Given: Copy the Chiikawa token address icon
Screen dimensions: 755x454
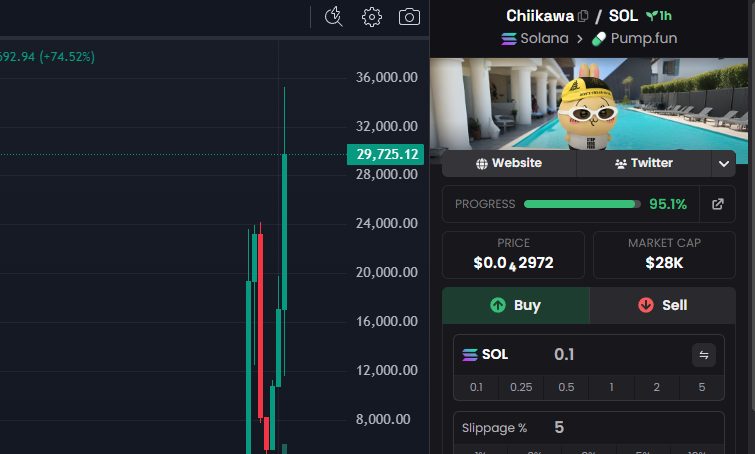Looking at the screenshot, I should click(583, 16).
